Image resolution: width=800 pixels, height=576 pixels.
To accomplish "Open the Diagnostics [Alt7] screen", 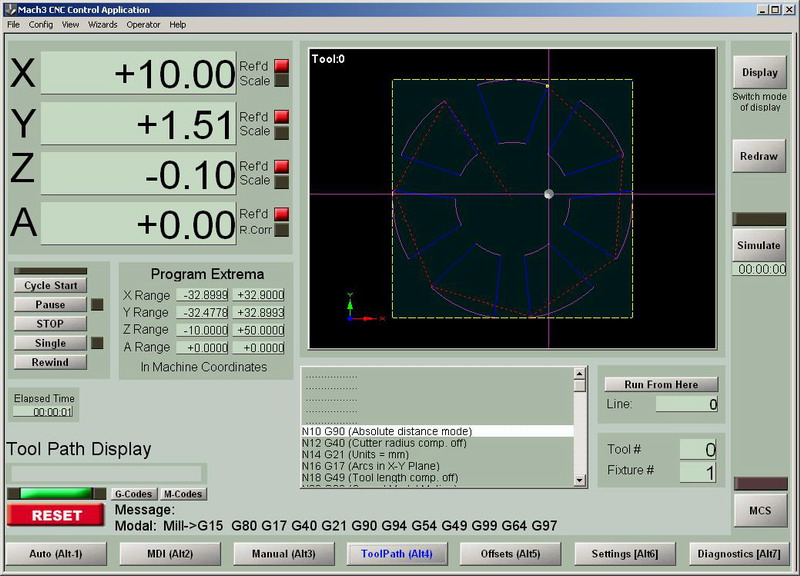I will click(739, 554).
